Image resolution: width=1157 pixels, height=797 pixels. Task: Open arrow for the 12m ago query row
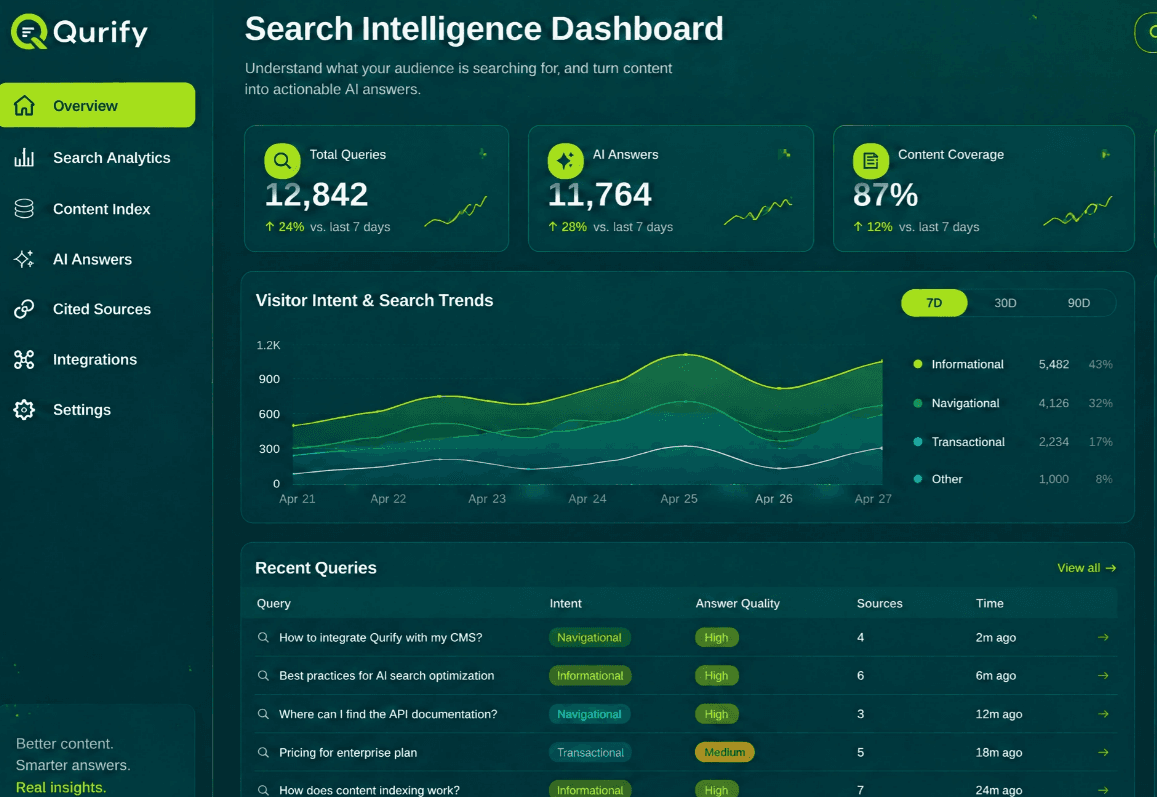1103,714
